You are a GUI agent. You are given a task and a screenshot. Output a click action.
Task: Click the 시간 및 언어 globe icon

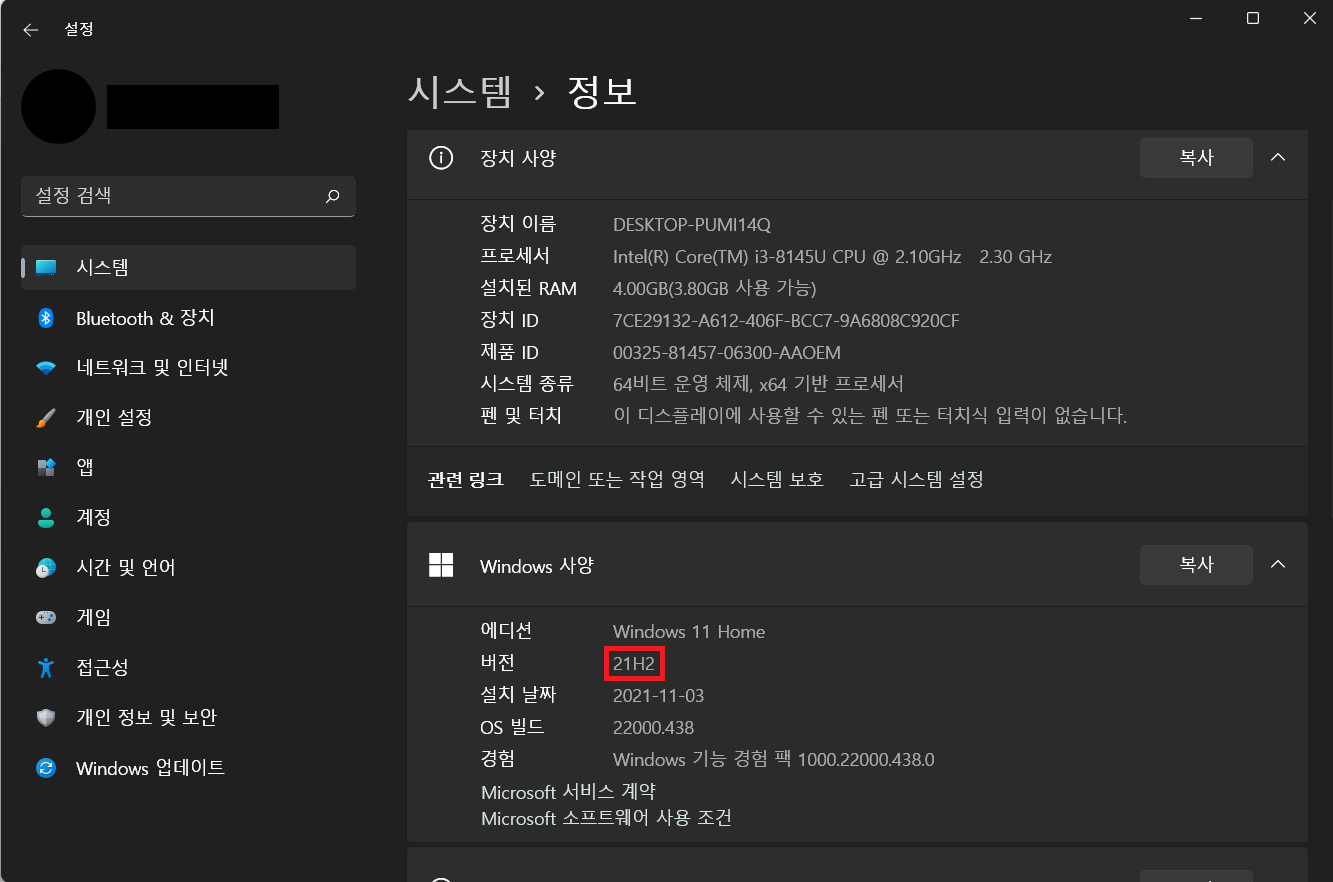click(x=46, y=568)
